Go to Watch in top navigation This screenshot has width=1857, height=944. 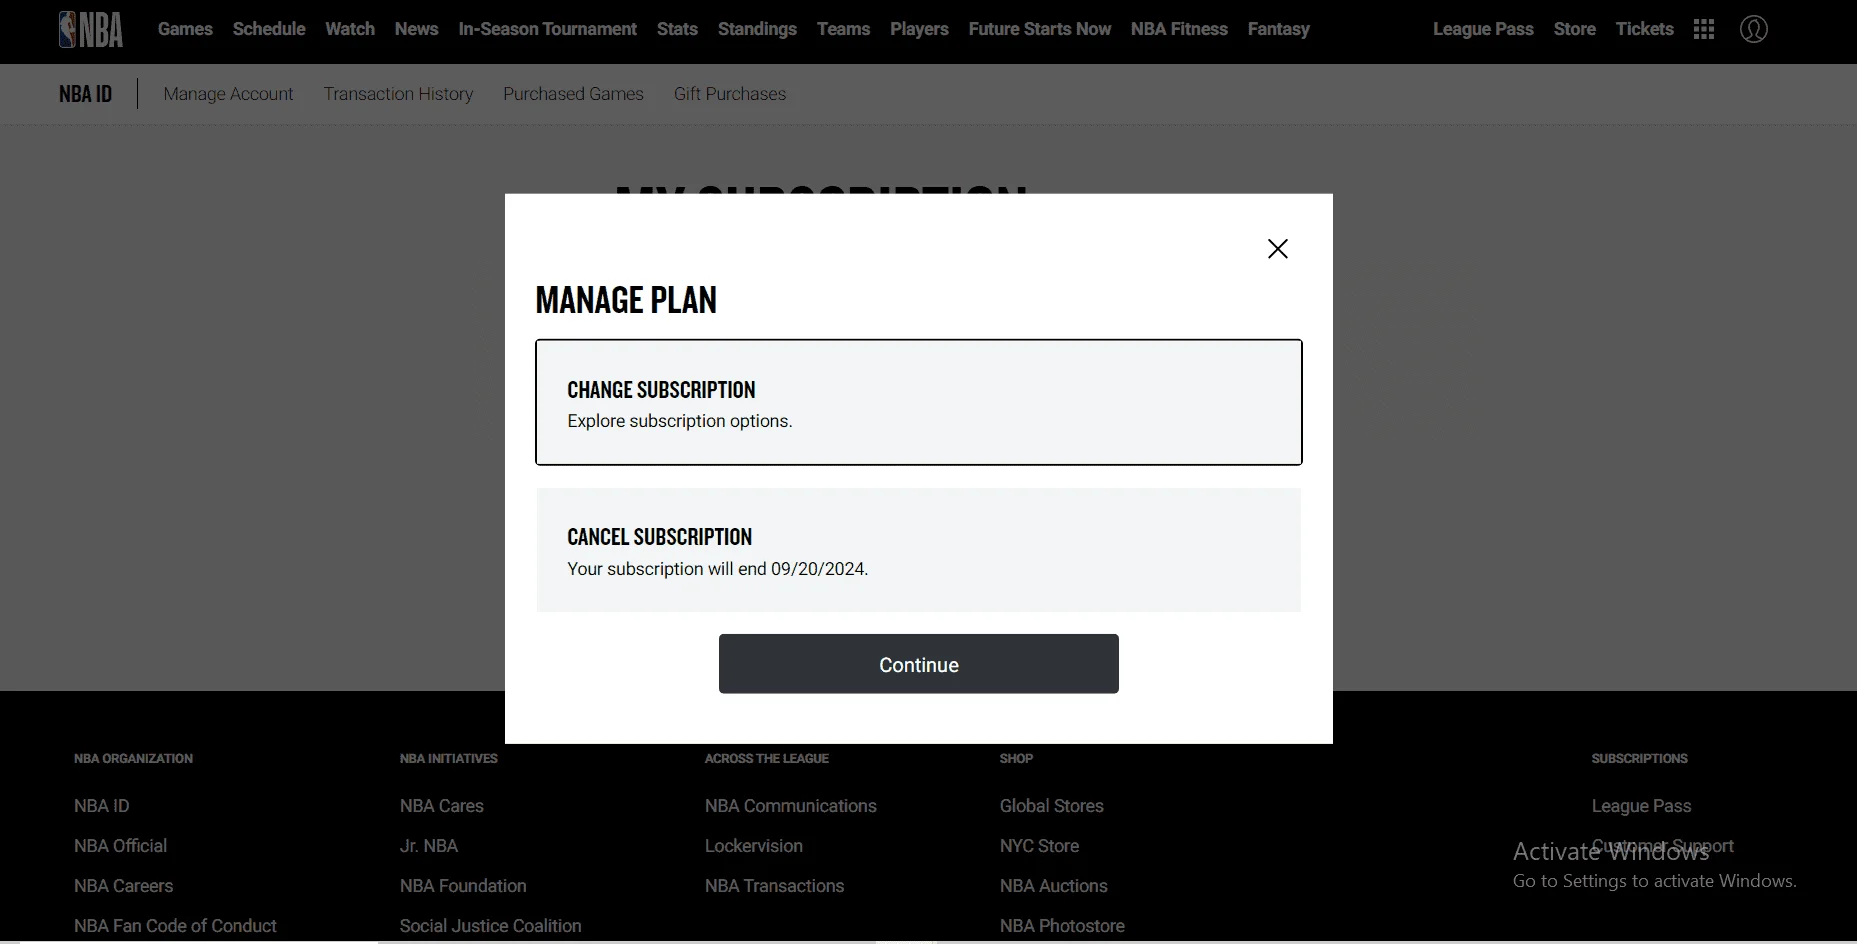(x=350, y=29)
